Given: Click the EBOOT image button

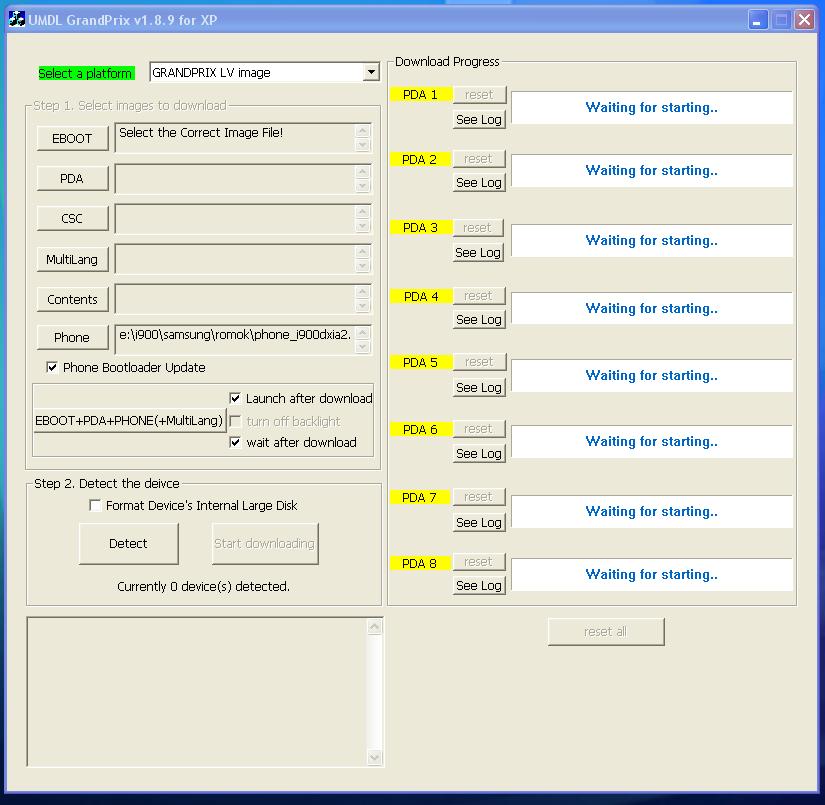Looking at the screenshot, I should click(x=72, y=138).
